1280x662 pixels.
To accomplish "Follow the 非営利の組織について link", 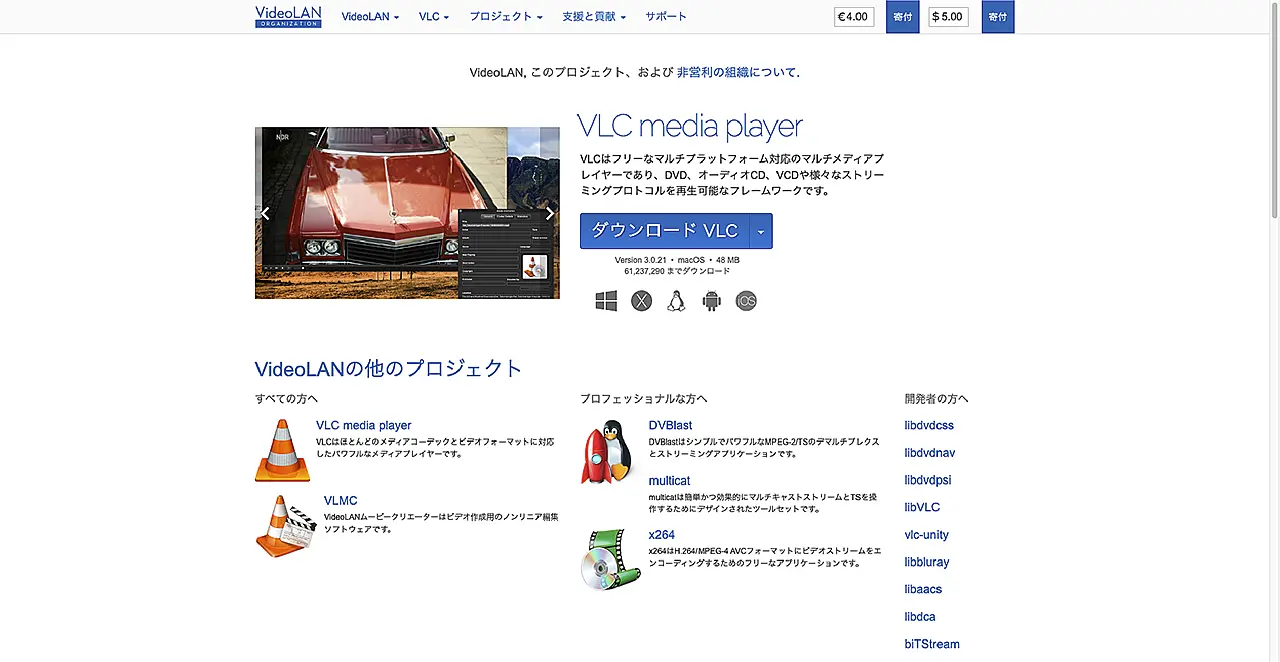I will pyautogui.click(x=736, y=73).
